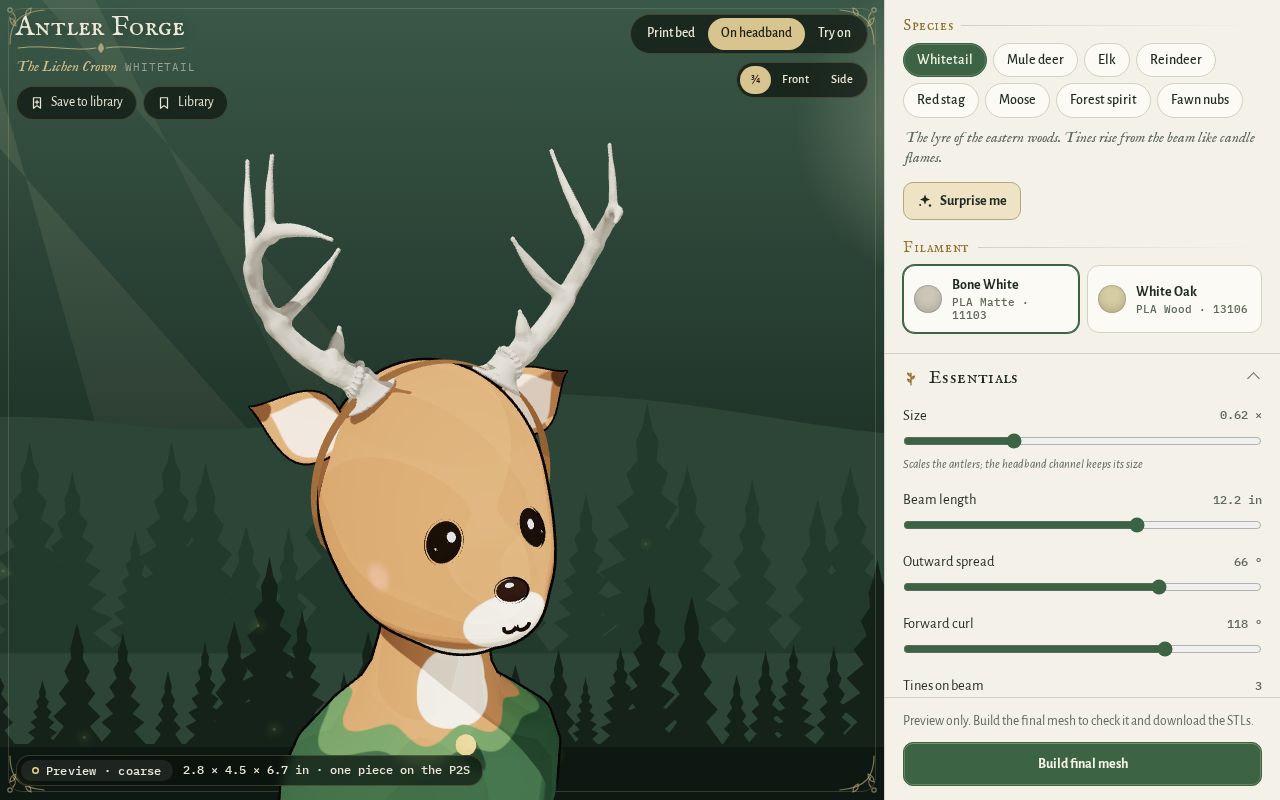Click the Preview · coarse status badge
The width and height of the screenshot is (1280, 800).
pyautogui.click(x=96, y=771)
